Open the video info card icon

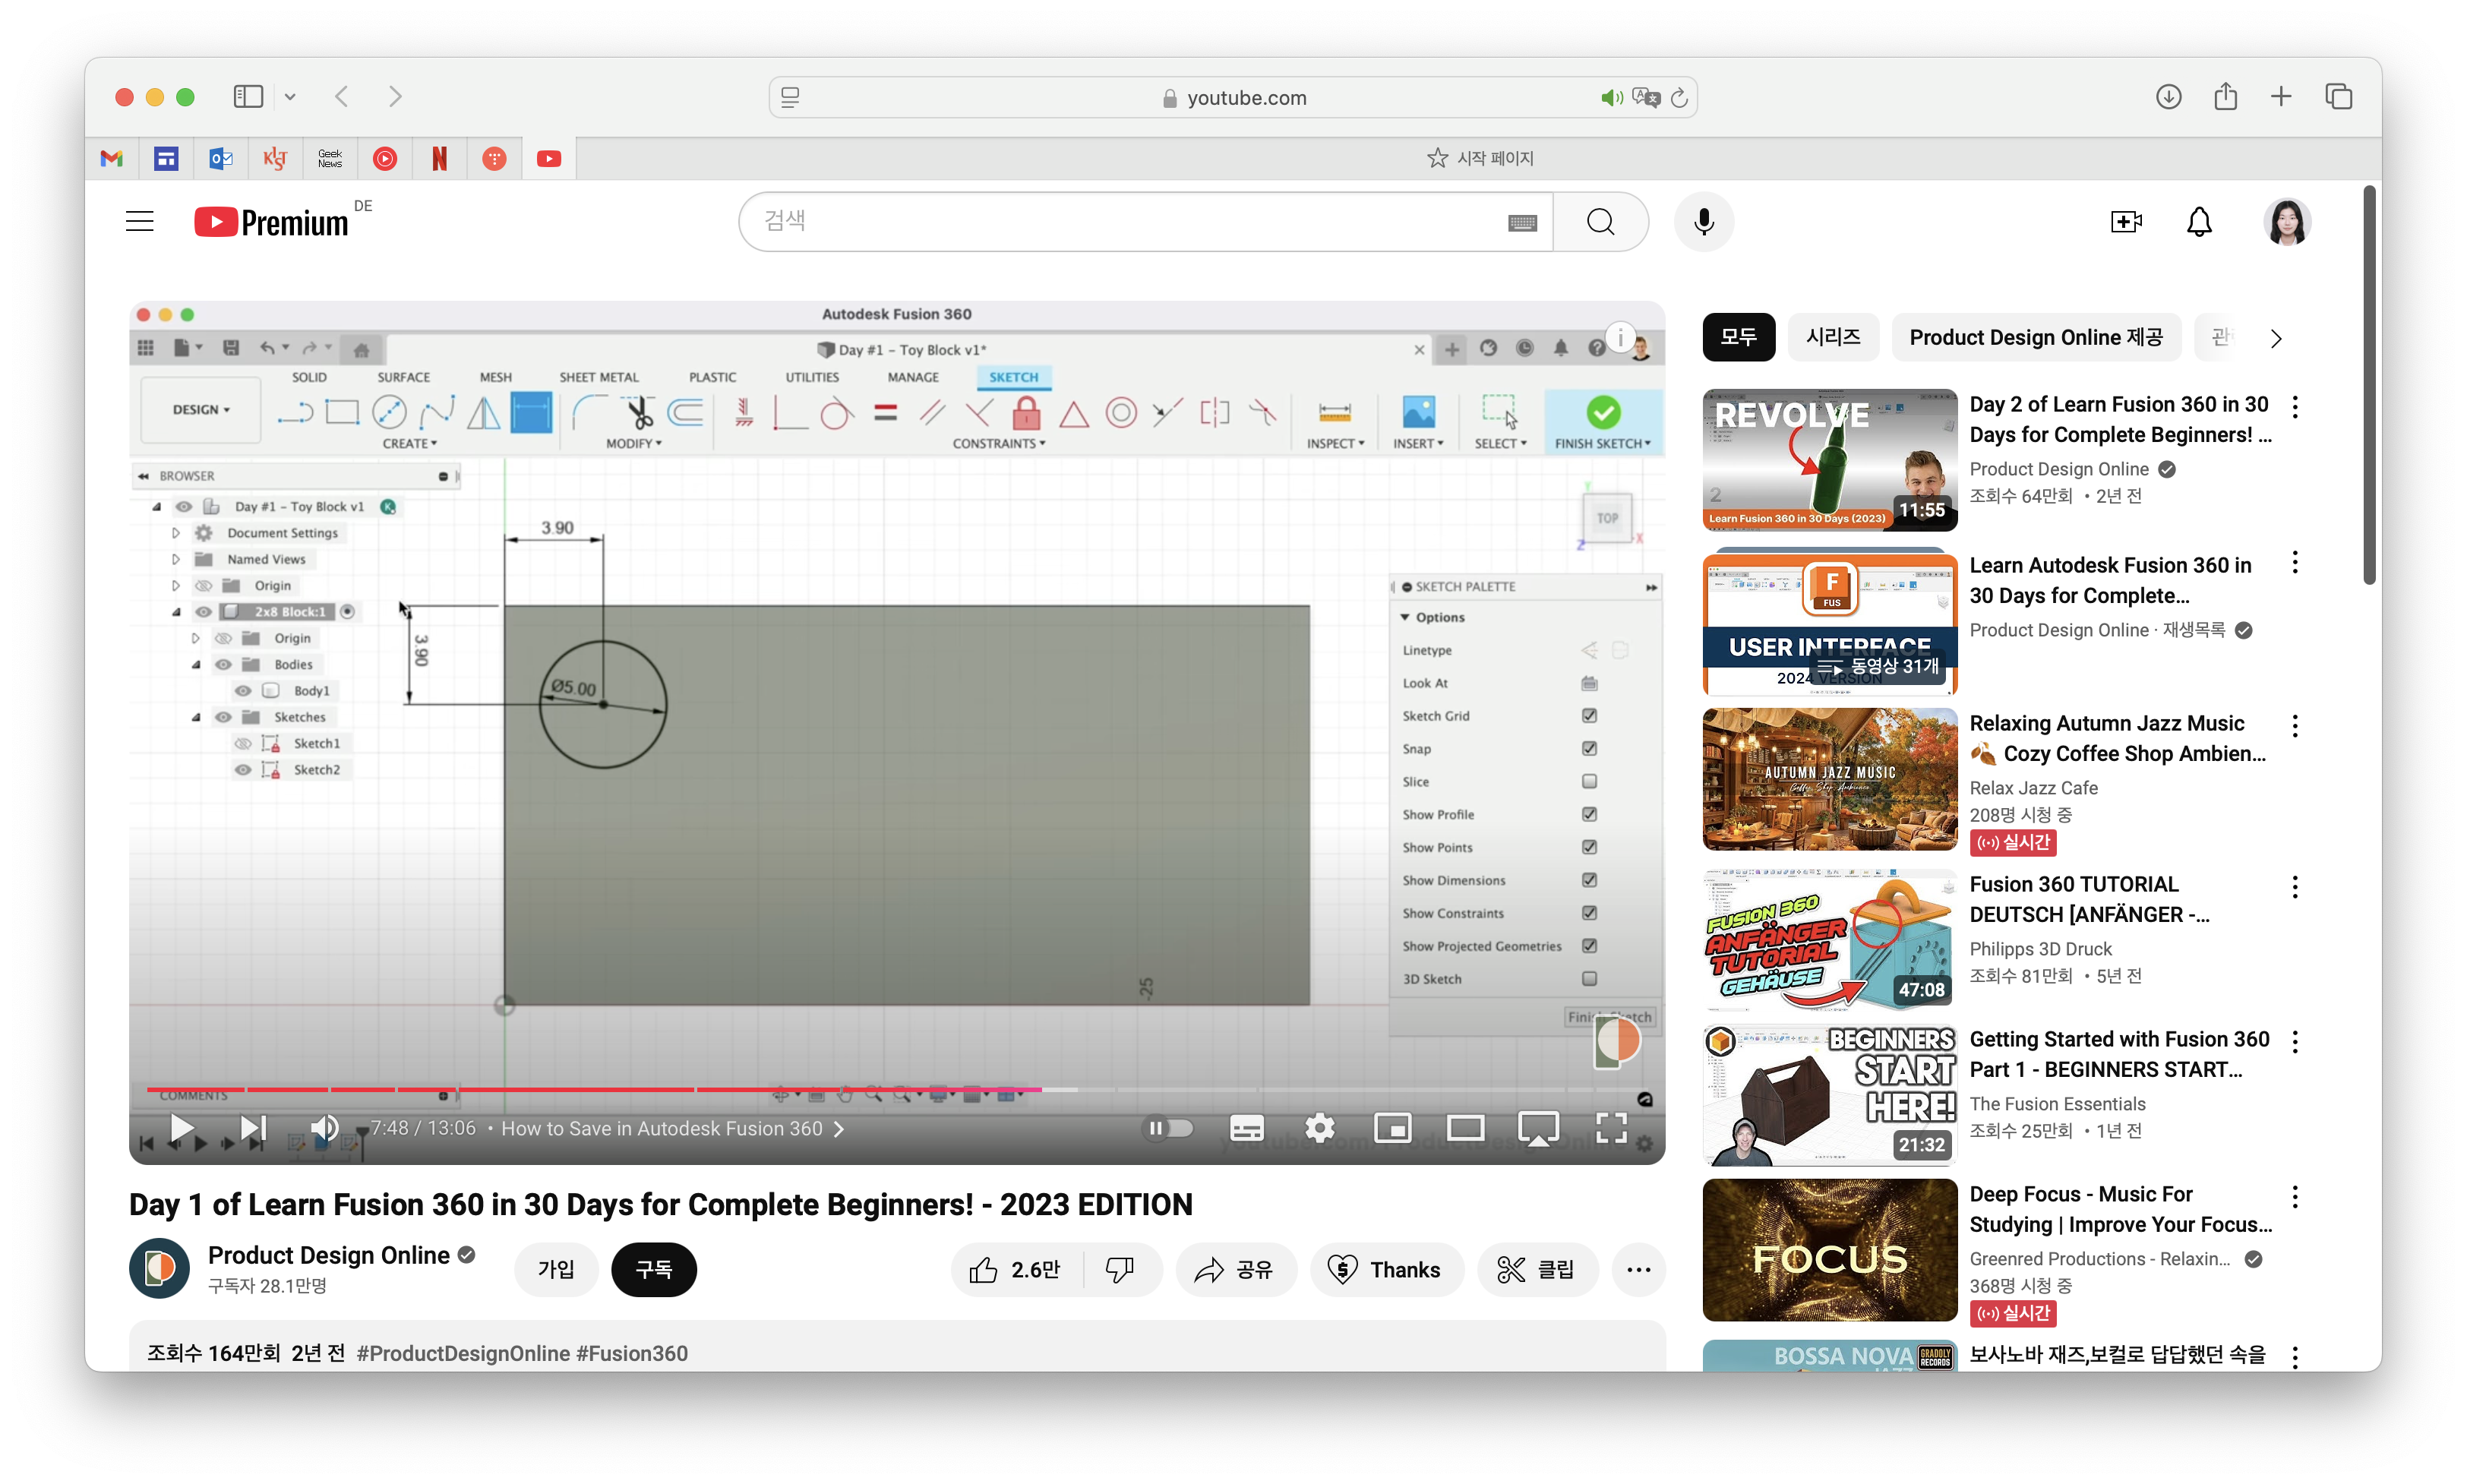click(1620, 338)
